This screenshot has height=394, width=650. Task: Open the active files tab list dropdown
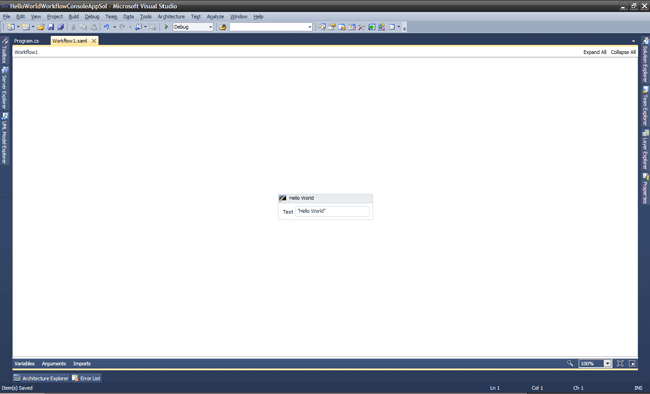633,41
